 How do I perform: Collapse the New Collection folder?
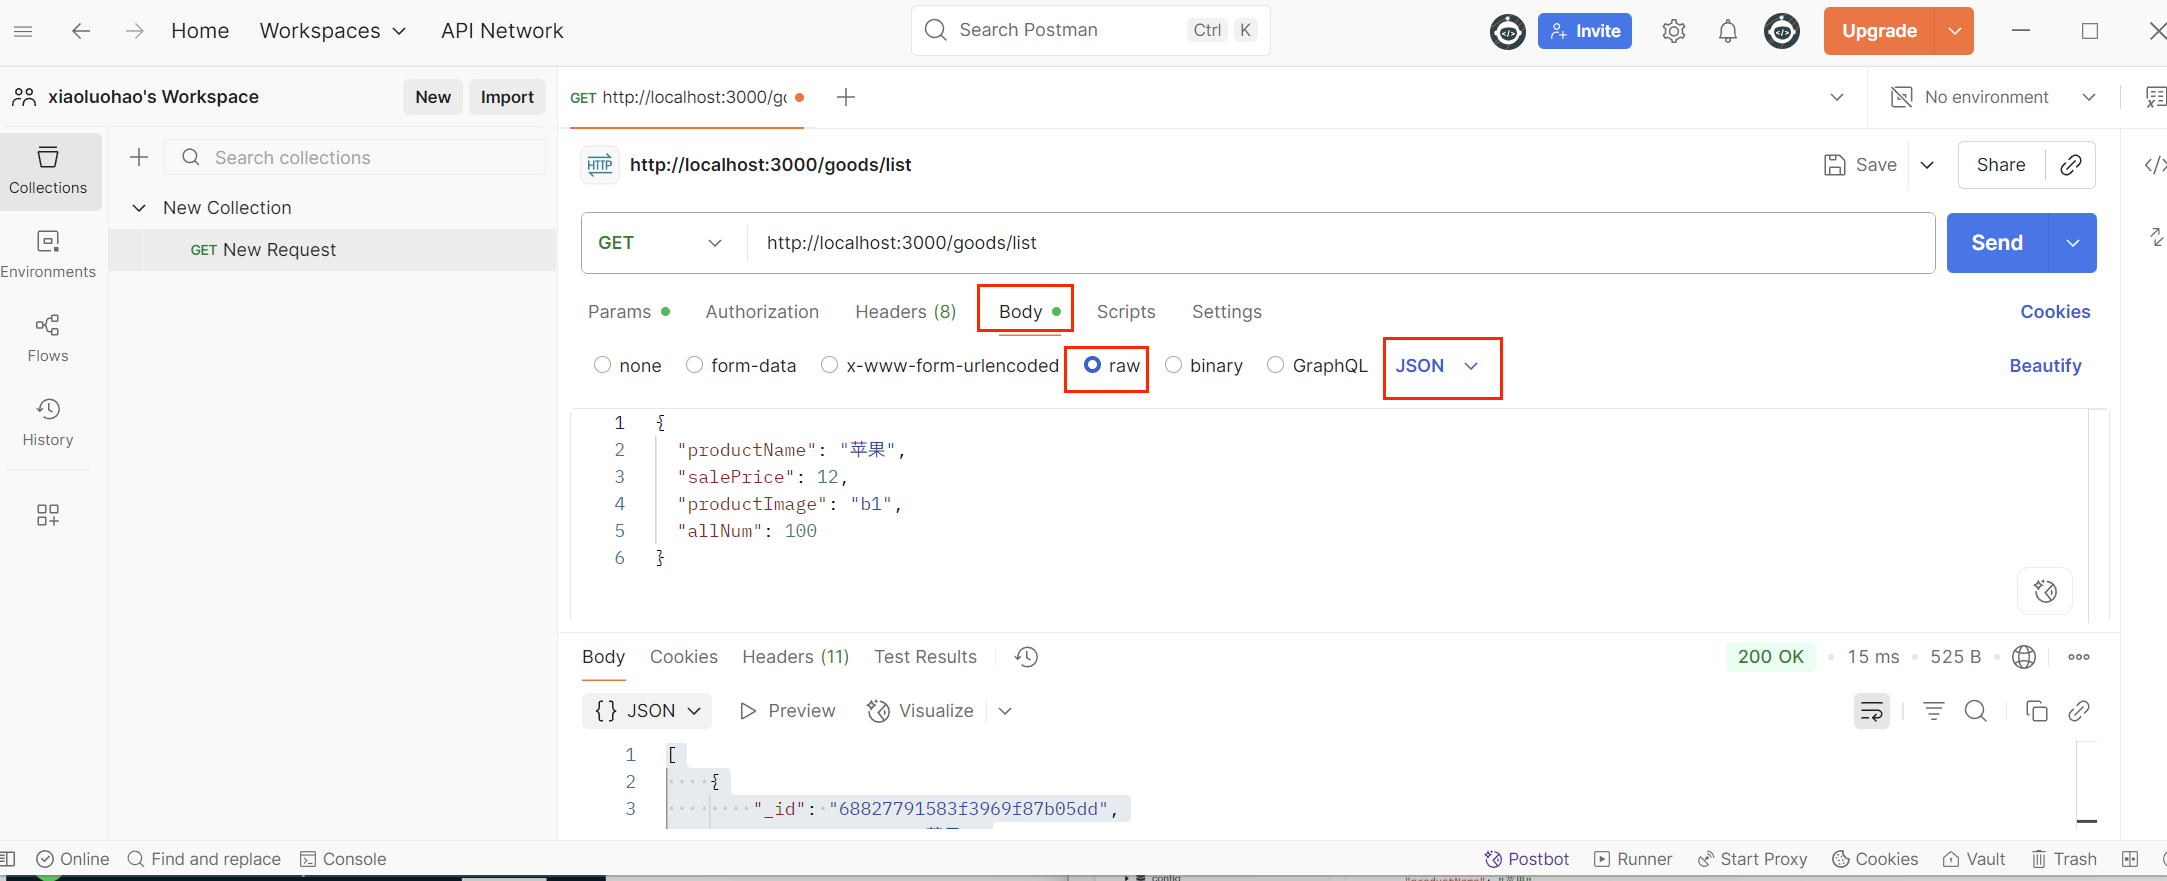point(139,208)
